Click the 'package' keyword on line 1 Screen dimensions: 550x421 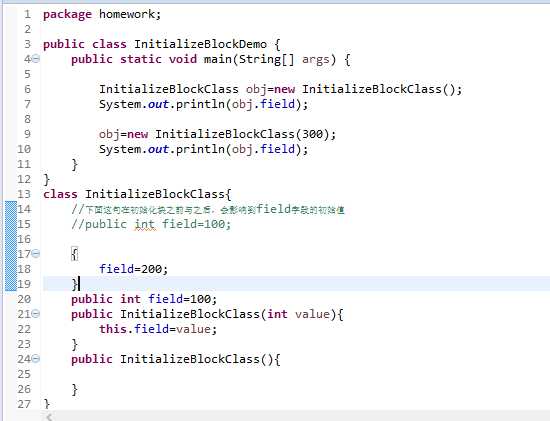tap(67, 15)
